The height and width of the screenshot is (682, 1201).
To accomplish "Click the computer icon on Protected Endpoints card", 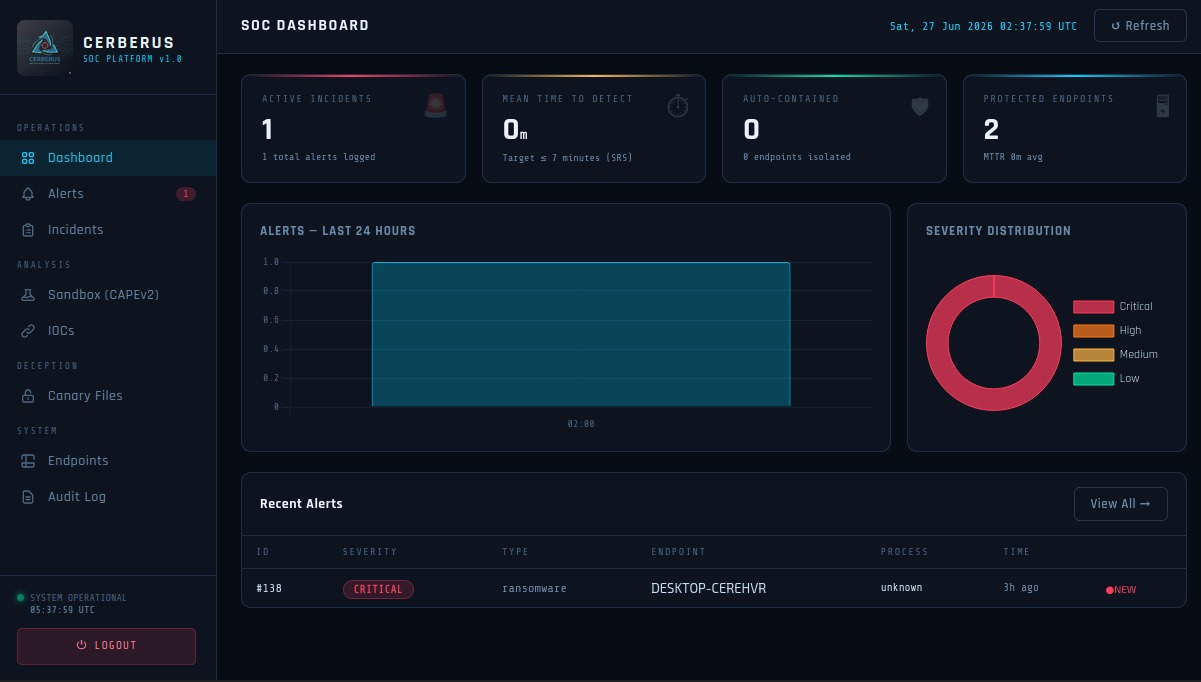I will (x=1162, y=106).
